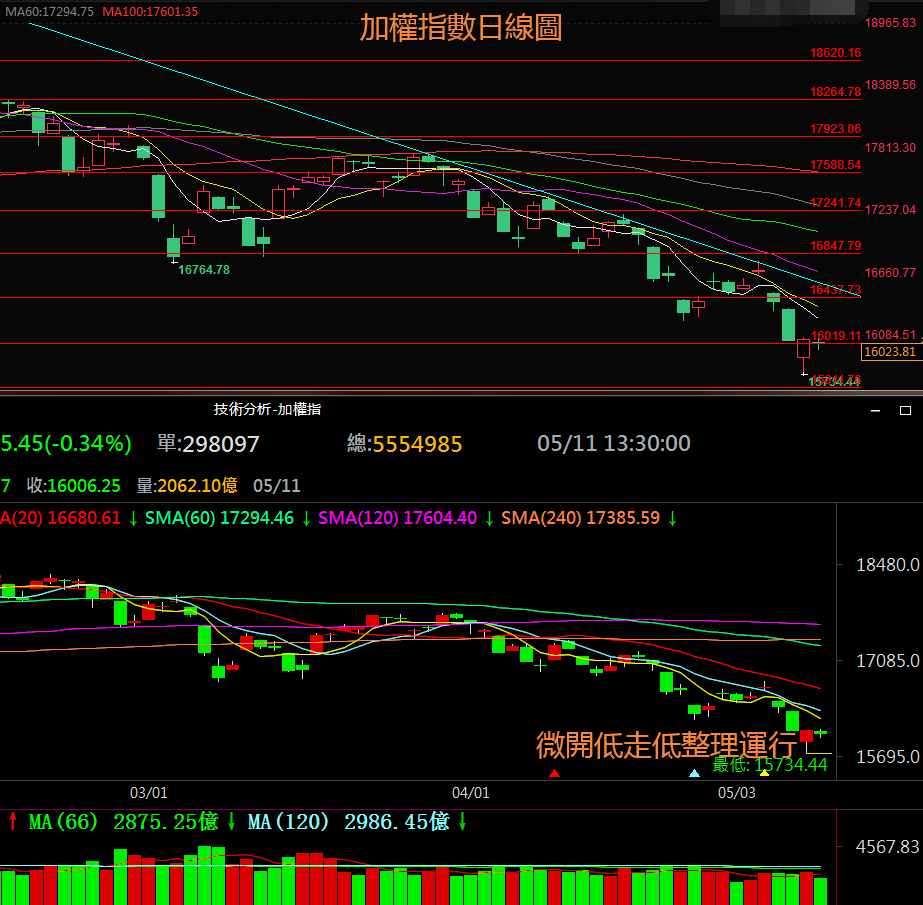Select the SMA(240) 17385.59 indicator label
This screenshot has width=923, height=905.
(580, 518)
